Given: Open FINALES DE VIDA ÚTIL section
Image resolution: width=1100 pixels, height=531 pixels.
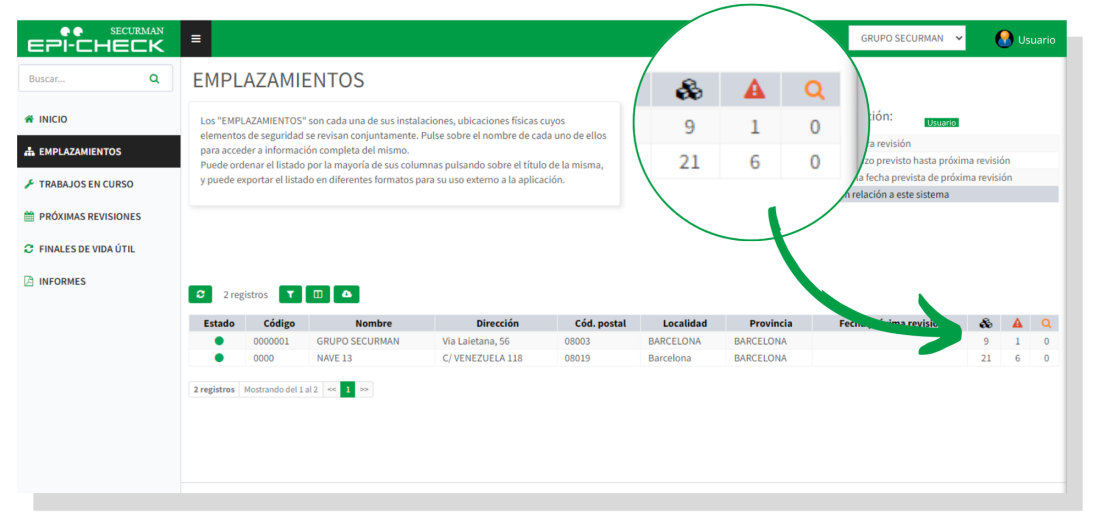Looking at the screenshot, I should [86, 249].
